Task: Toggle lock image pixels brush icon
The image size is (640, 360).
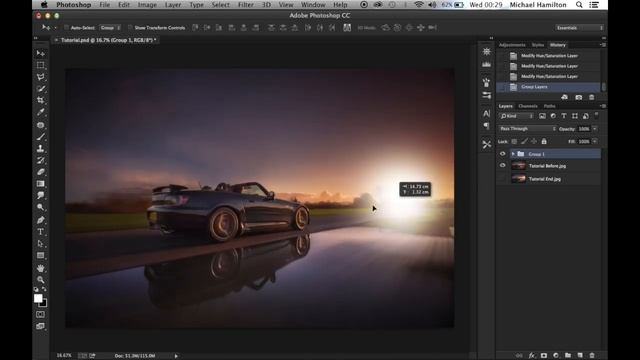Action: coord(524,142)
